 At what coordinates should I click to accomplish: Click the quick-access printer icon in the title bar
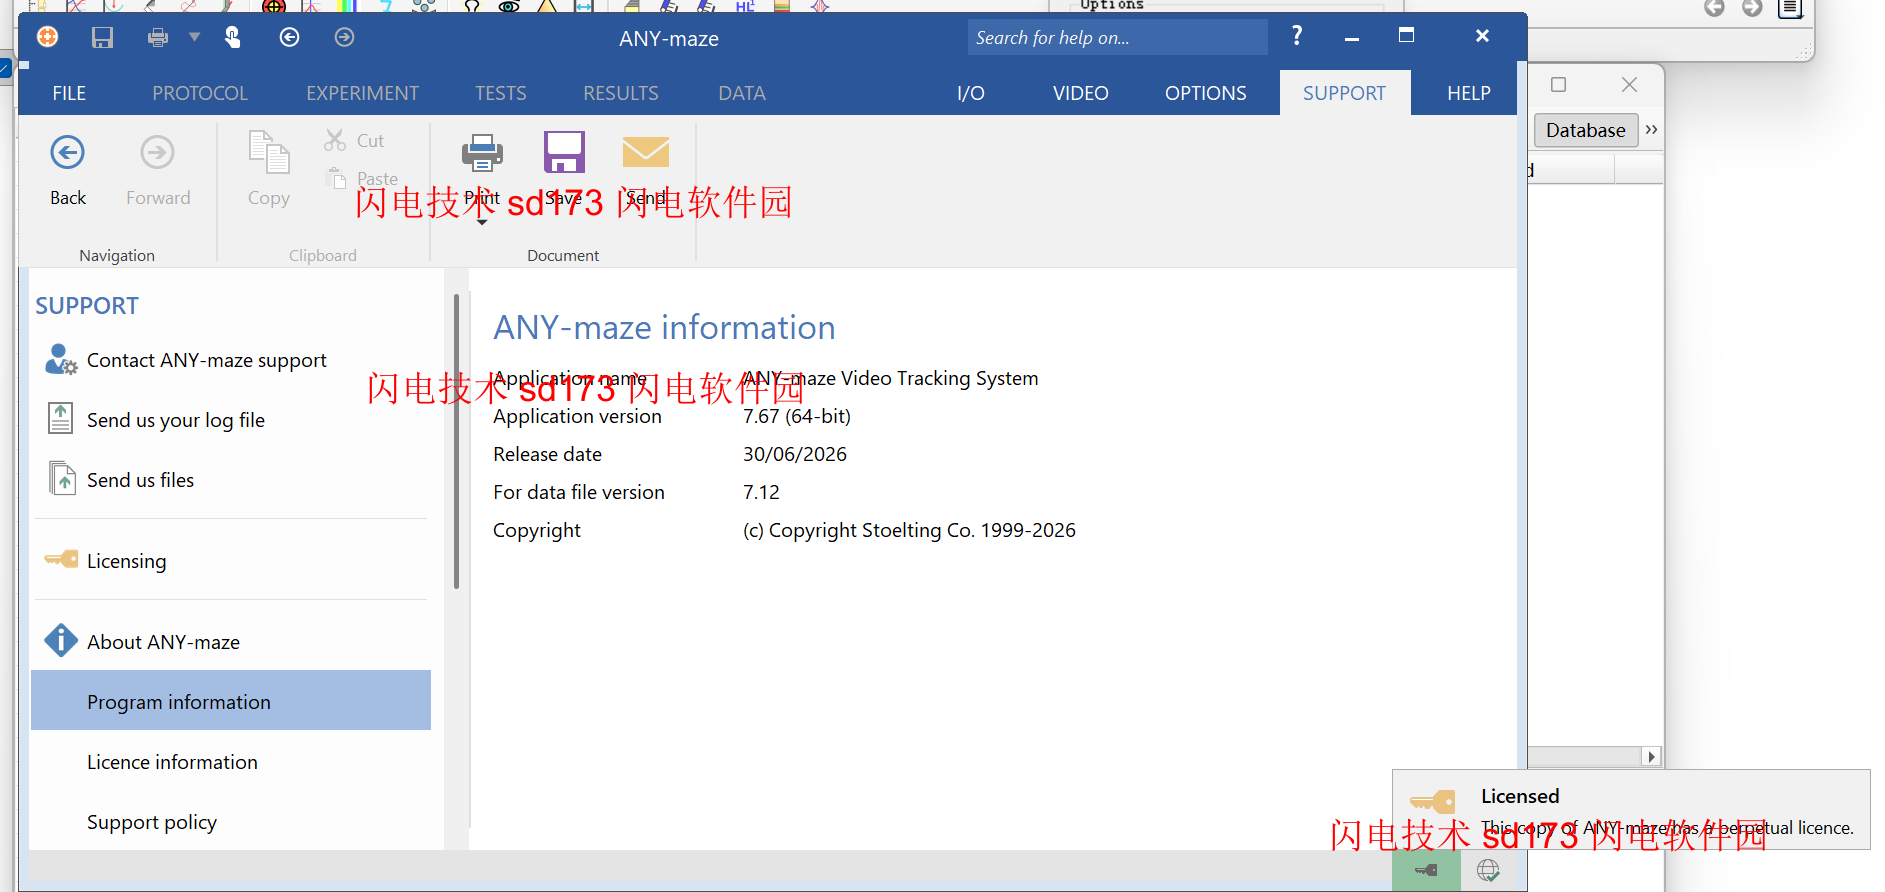158,38
